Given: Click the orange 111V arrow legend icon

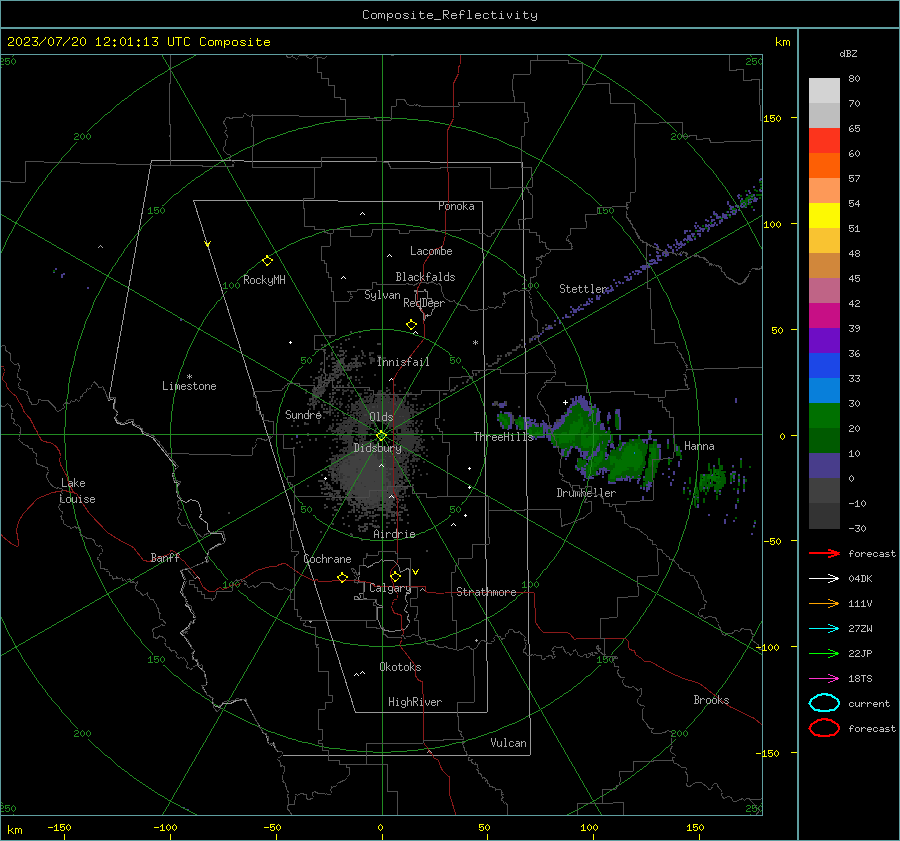Looking at the screenshot, I should tap(824, 603).
